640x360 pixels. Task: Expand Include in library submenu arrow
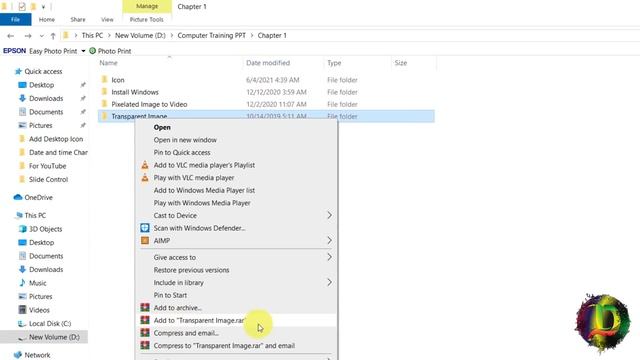(329, 282)
